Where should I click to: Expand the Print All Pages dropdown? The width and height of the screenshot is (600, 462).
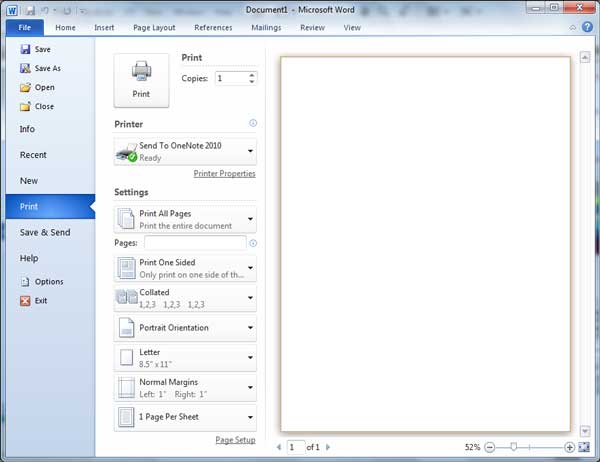tap(185, 219)
